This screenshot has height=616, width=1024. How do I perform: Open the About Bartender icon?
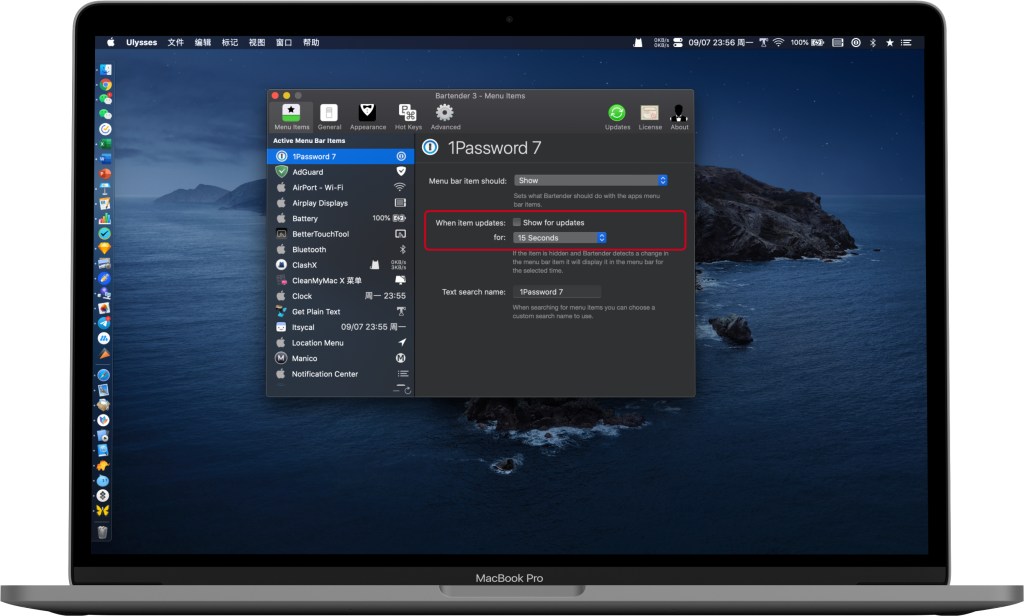pyautogui.click(x=679, y=116)
